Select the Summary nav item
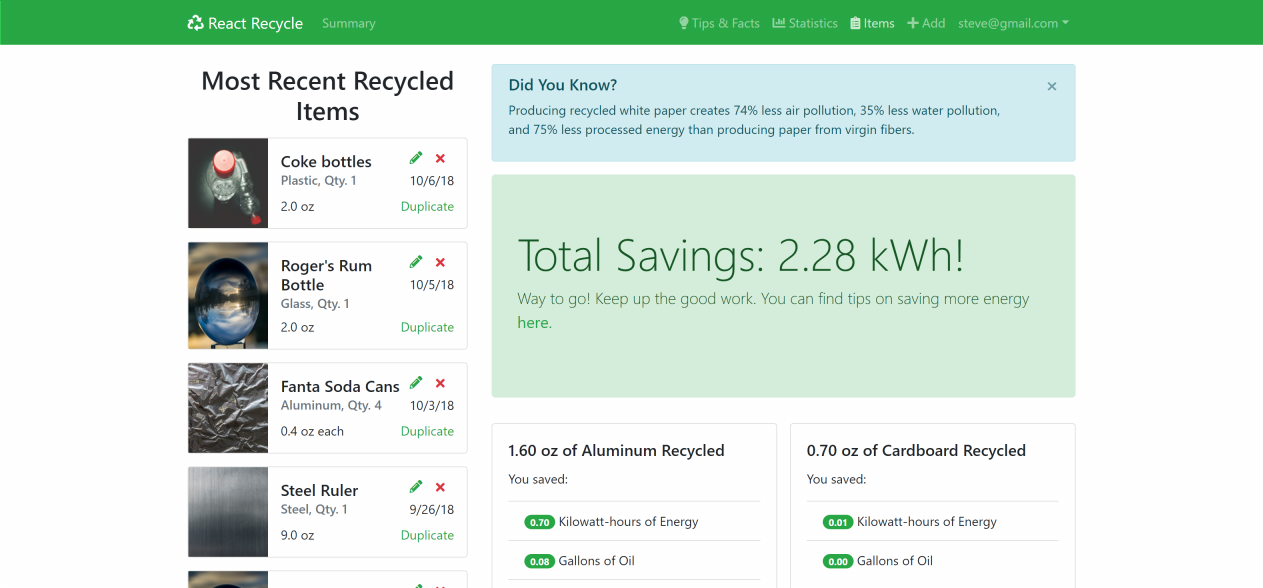The height and width of the screenshot is (588, 1263). pos(348,22)
